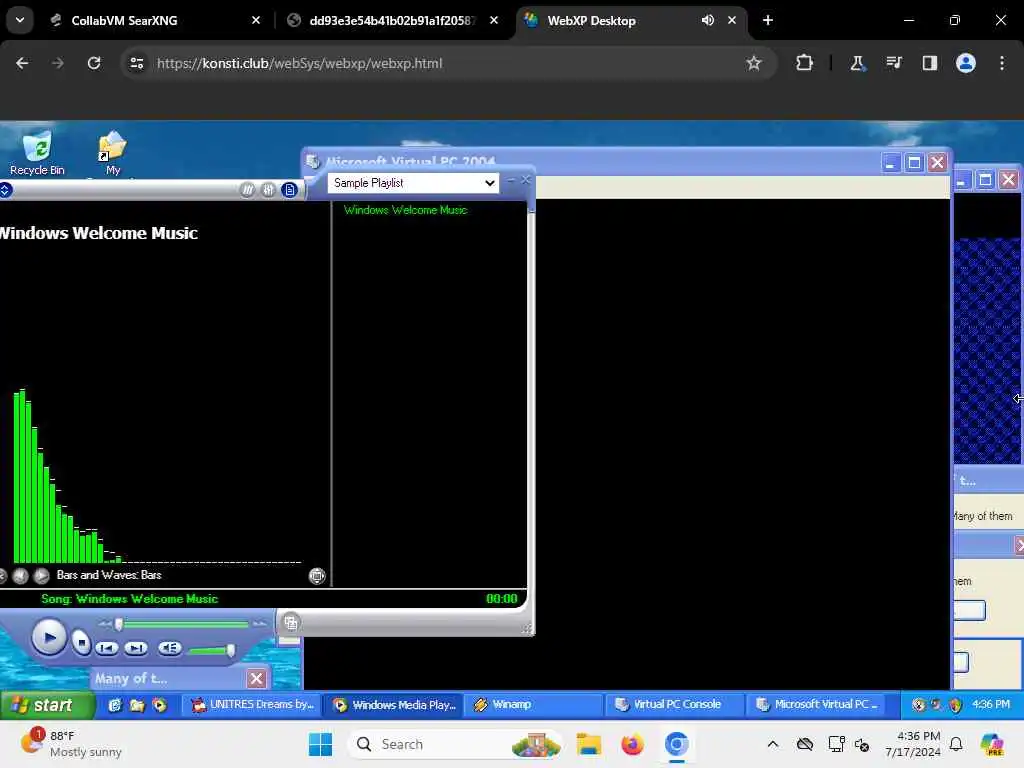Click the rewind arrows left of seek bar
The width and height of the screenshot is (1024, 768).
(104, 624)
